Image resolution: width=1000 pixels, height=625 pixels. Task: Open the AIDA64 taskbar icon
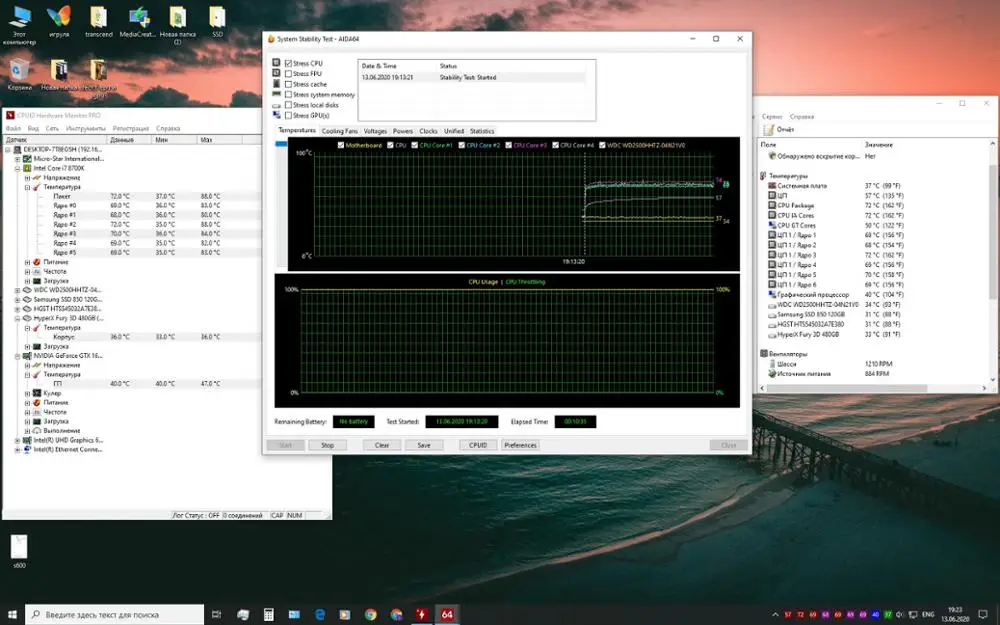tap(447, 614)
